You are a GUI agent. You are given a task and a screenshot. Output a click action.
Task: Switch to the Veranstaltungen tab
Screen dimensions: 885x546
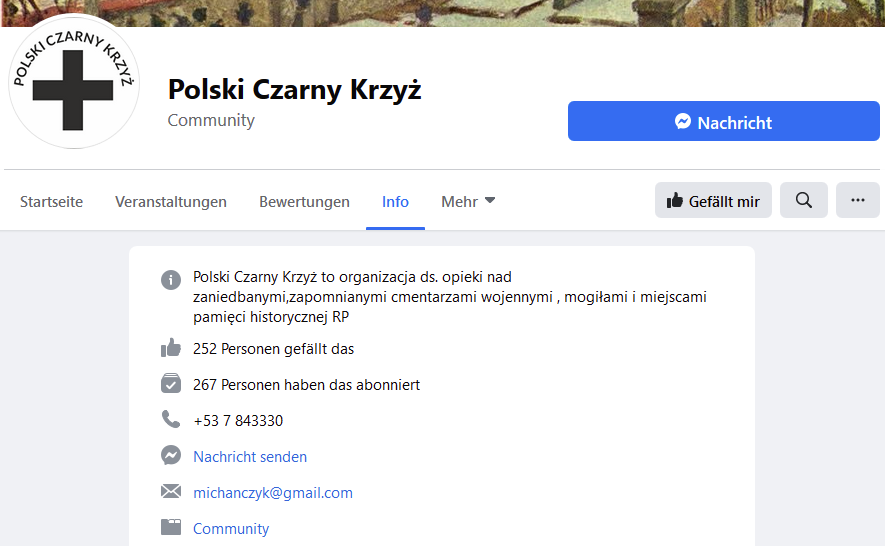pos(171,202)
